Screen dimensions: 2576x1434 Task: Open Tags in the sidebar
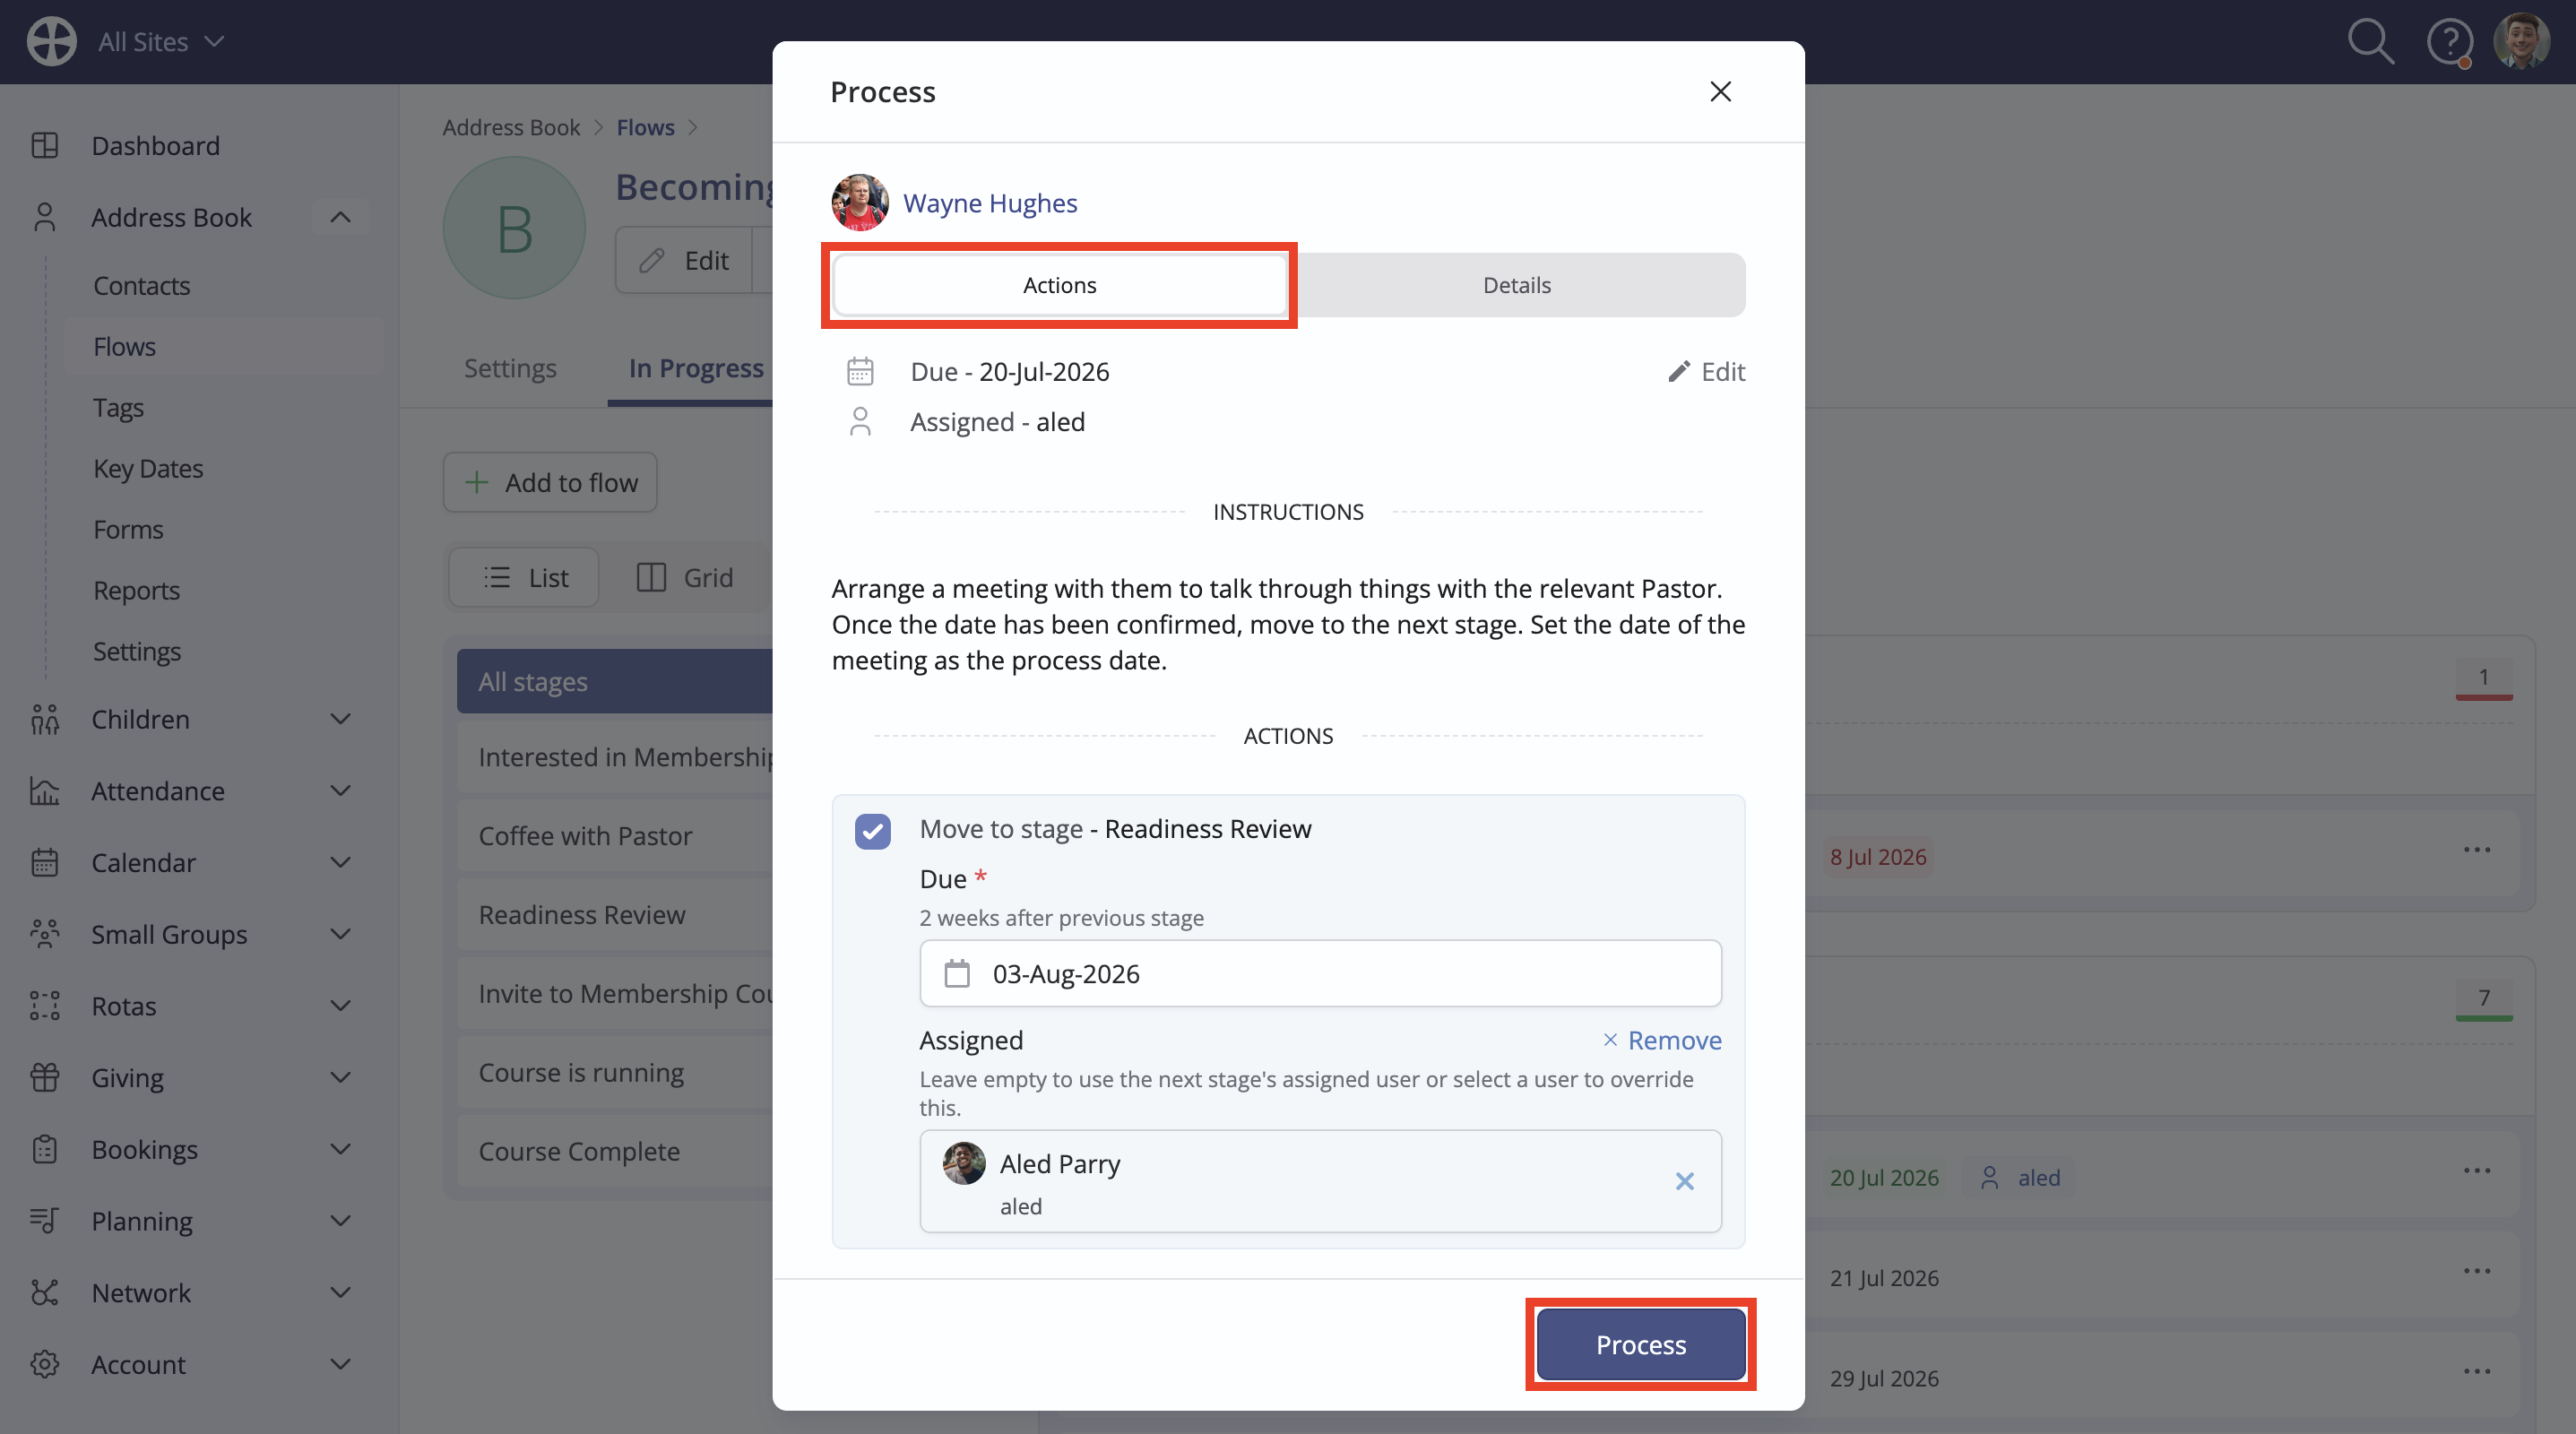(x=118, y=407)
